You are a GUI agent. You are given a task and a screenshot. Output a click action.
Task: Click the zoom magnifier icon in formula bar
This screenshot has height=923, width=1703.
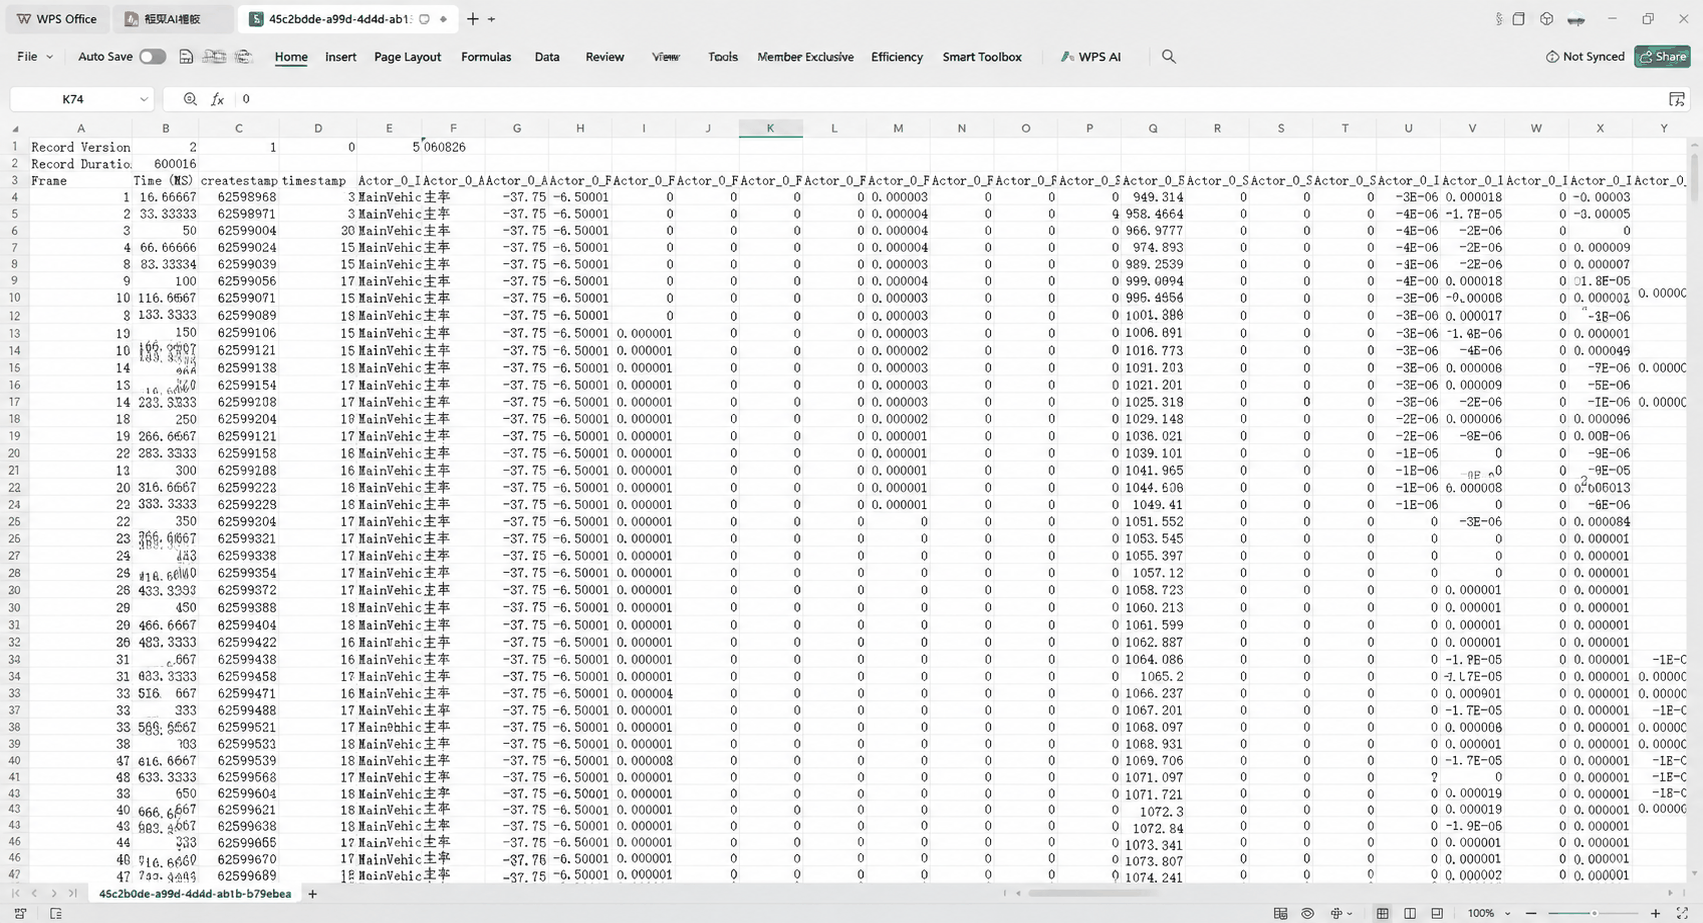pos(190,99)
